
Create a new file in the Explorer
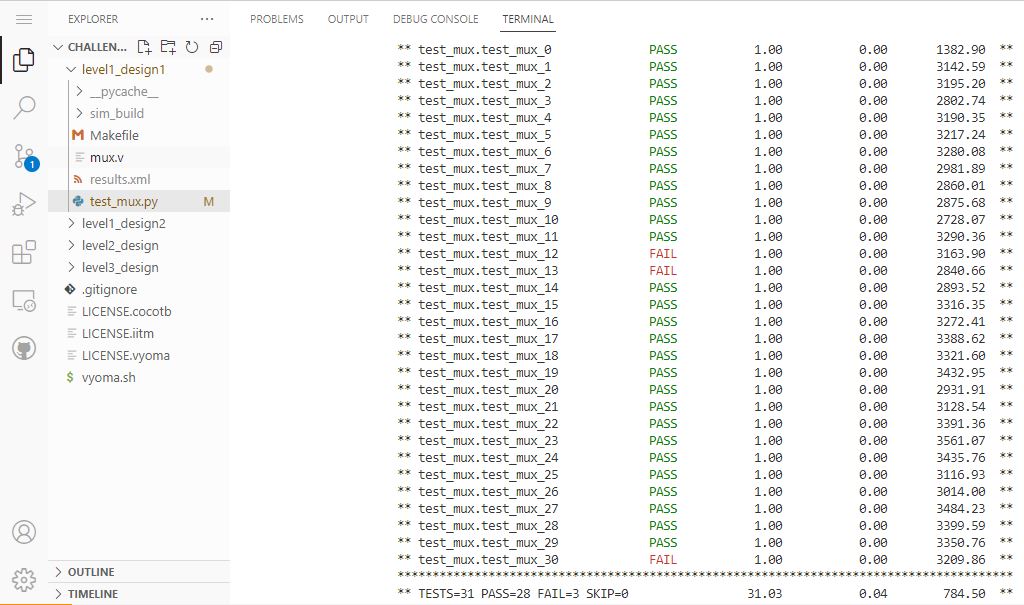click(143, 44)
